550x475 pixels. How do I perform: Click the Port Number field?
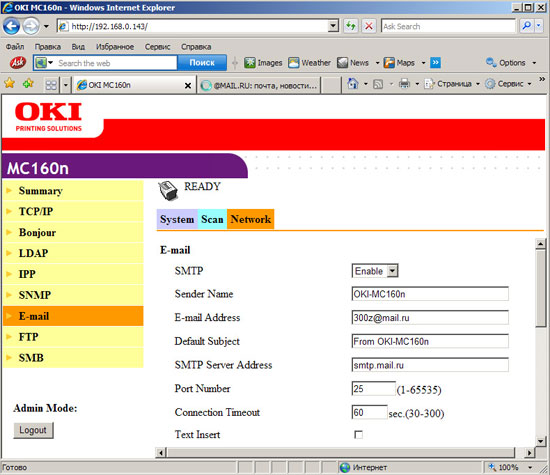(374, 388)
